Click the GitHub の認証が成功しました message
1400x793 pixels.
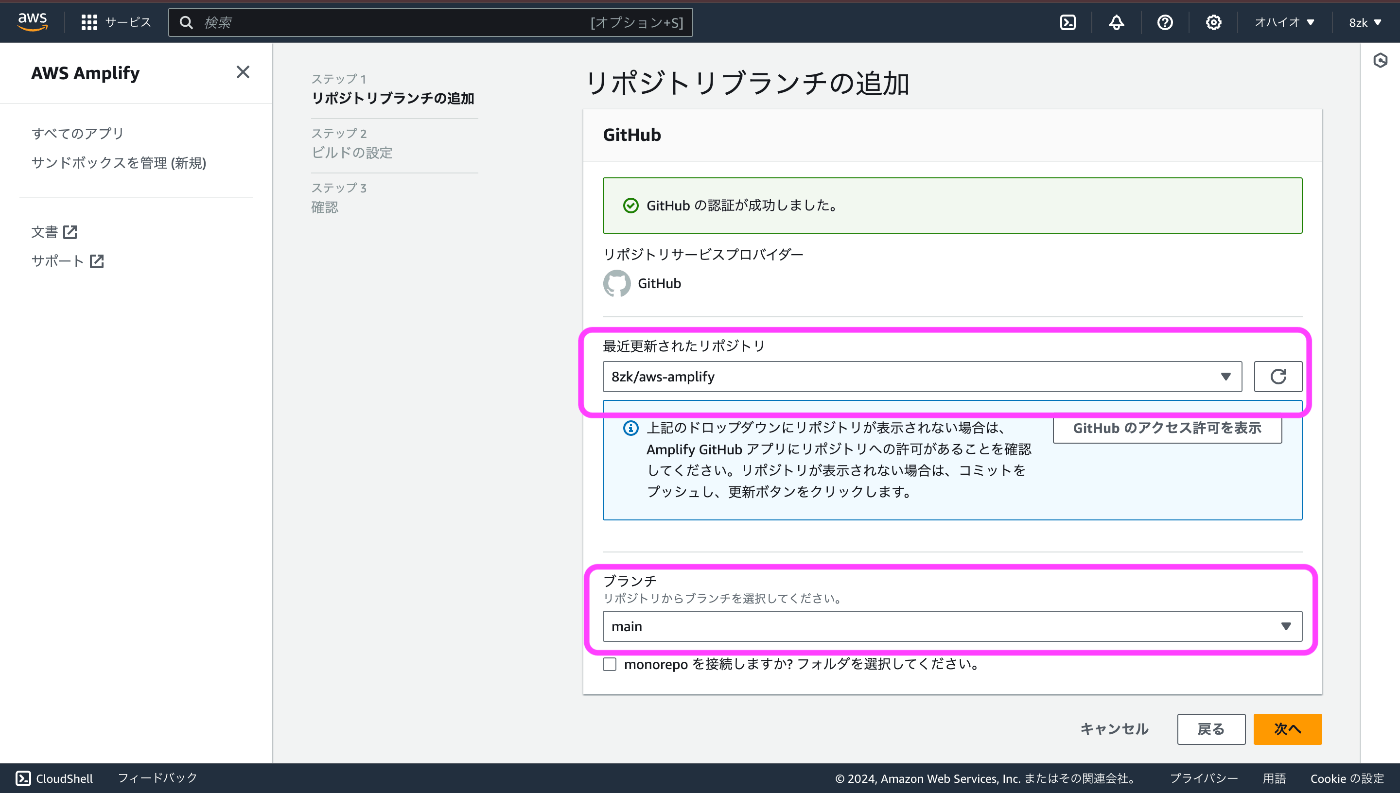[x=742, y=205]
